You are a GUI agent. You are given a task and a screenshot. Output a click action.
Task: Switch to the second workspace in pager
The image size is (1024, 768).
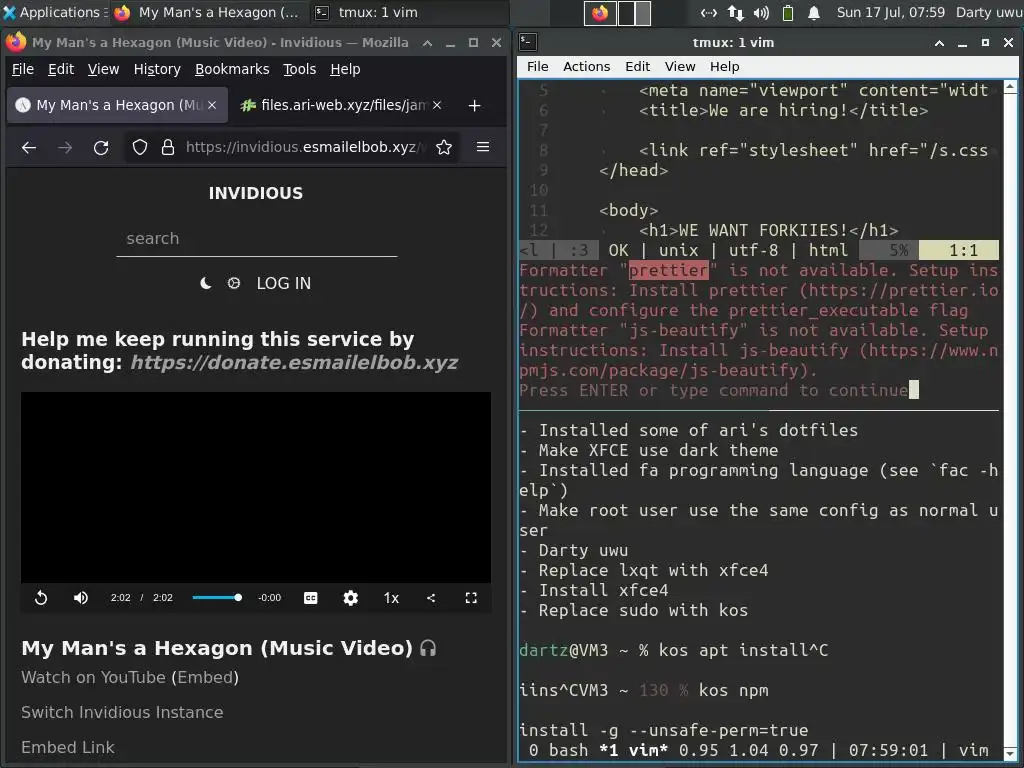(x=634, y=12)
